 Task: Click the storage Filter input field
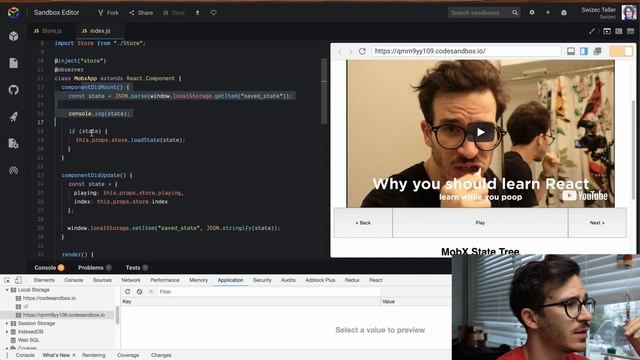269,291
